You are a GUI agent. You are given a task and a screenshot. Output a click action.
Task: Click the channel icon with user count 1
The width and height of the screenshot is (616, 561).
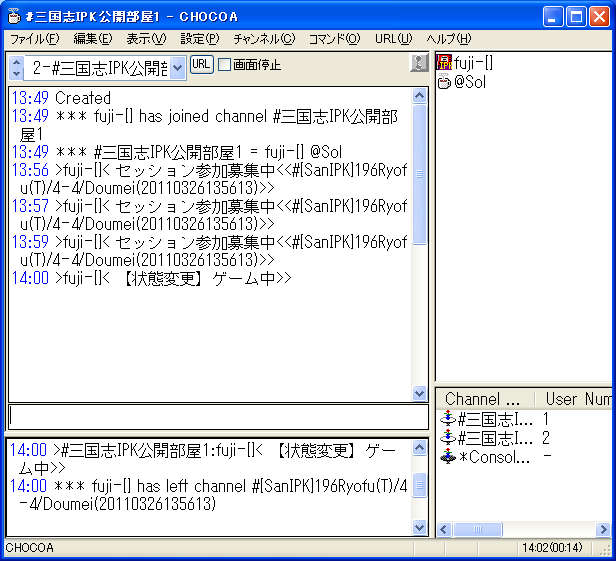(447, 419)
